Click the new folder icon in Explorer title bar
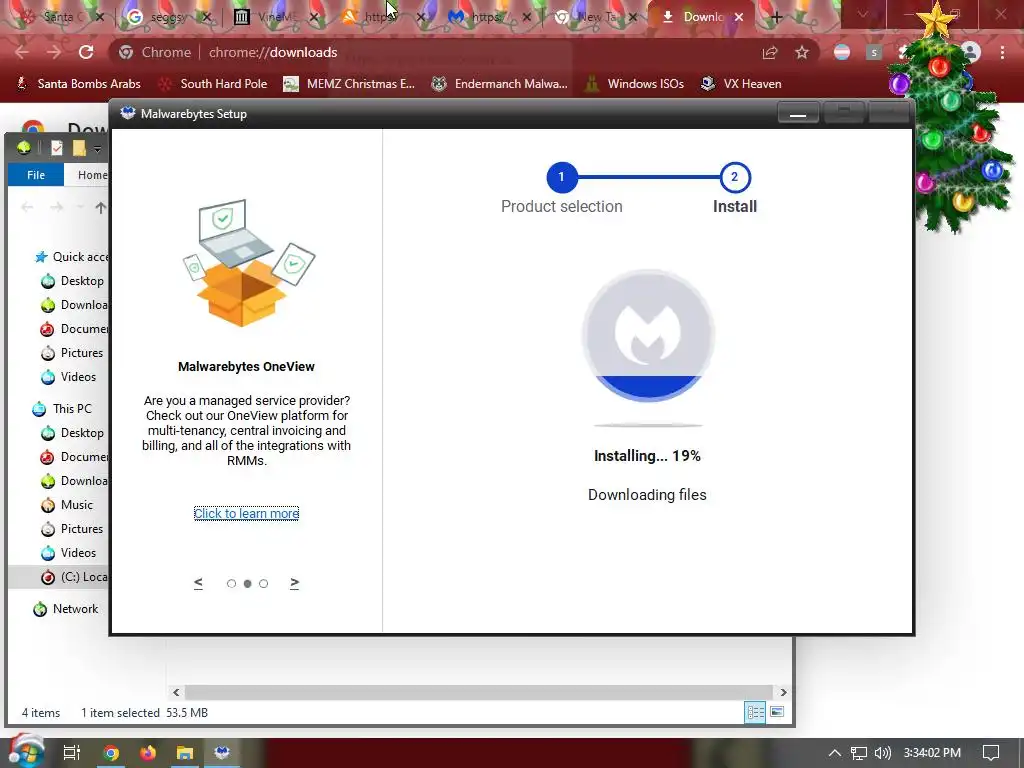Image resolution: width=1024 pixels, height=768 pixels. 79,148
